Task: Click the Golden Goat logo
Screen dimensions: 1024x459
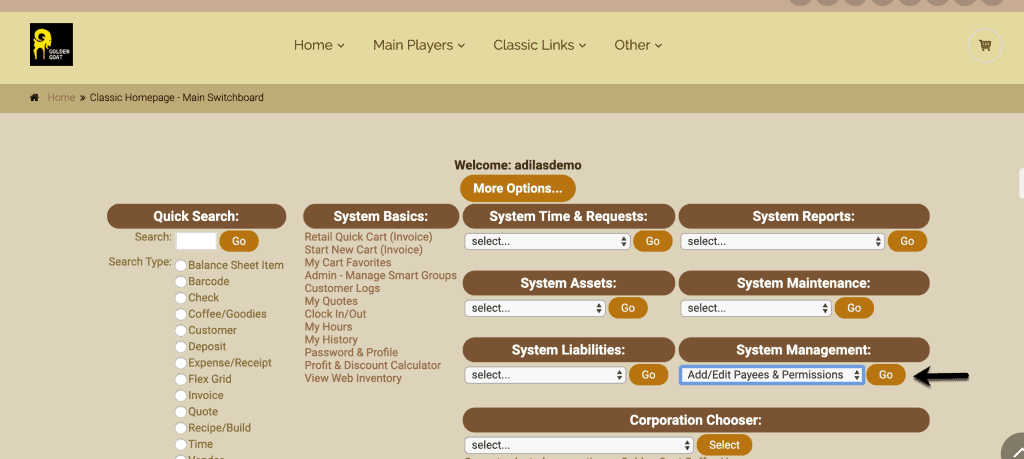Action: pyautogui.click(x=51, y=44)
